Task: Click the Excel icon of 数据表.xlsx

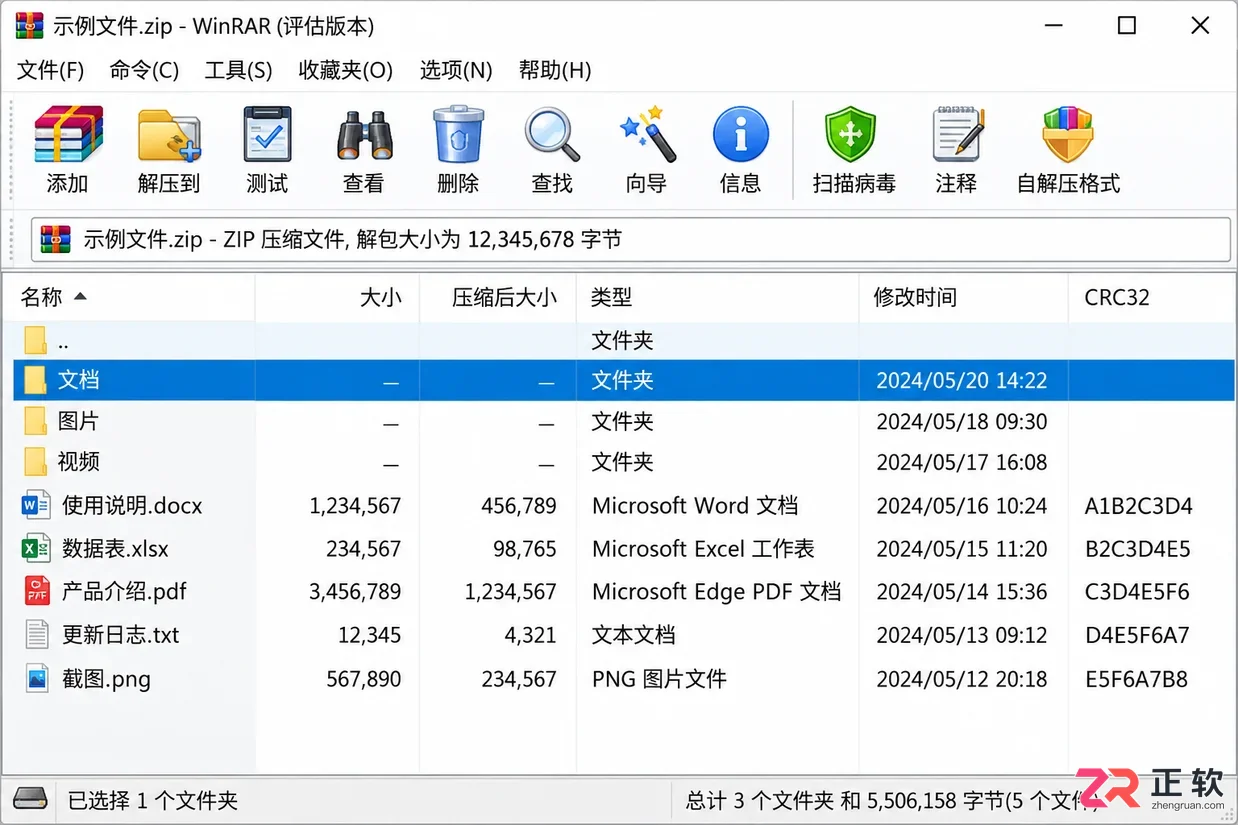Action: tap(36, 549)
